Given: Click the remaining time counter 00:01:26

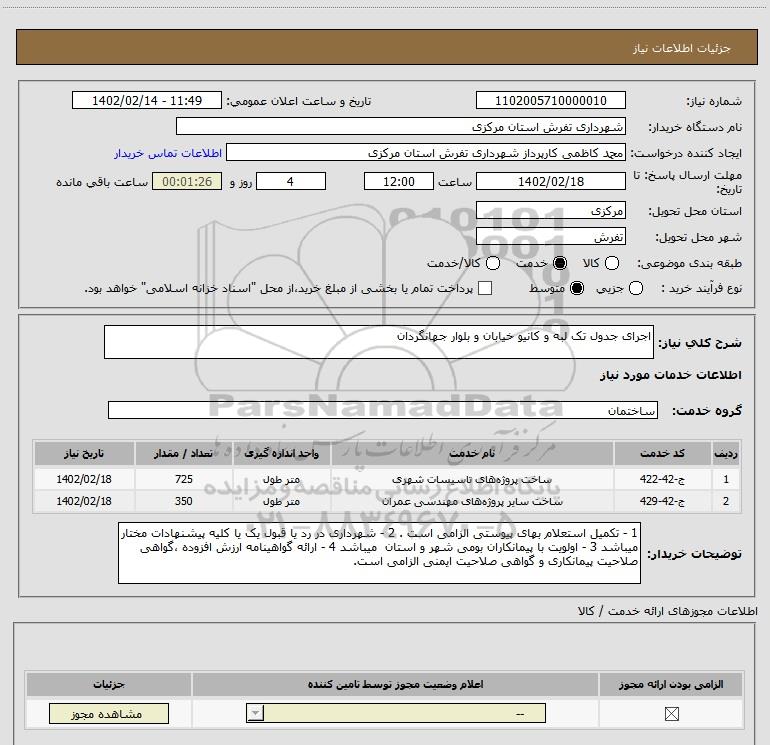Looking at the screenshot, I should click(187, 181).
